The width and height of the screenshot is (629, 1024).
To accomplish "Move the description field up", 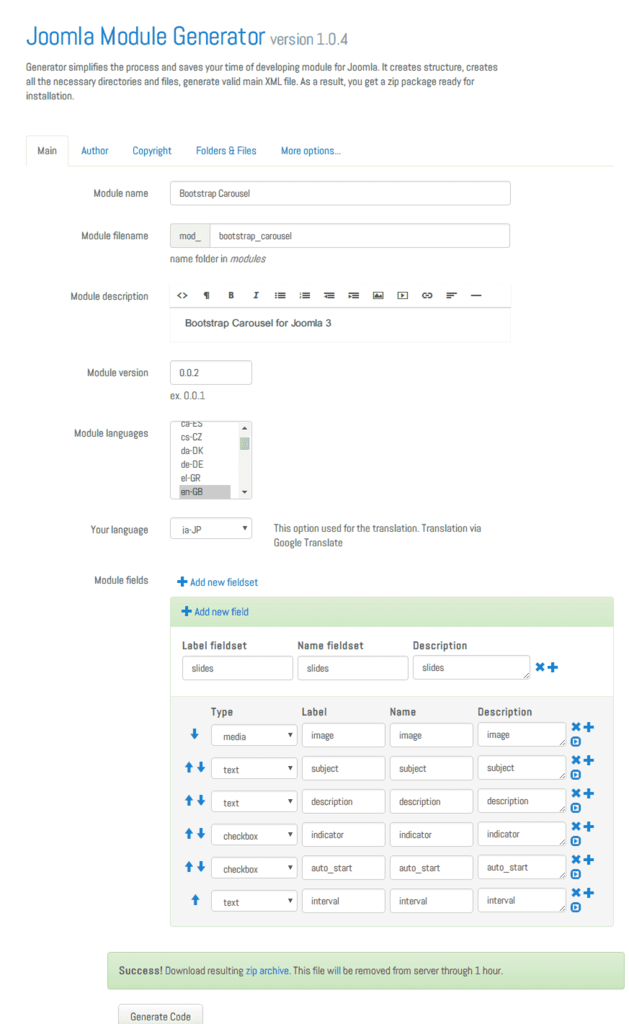I will coord(189,800).
